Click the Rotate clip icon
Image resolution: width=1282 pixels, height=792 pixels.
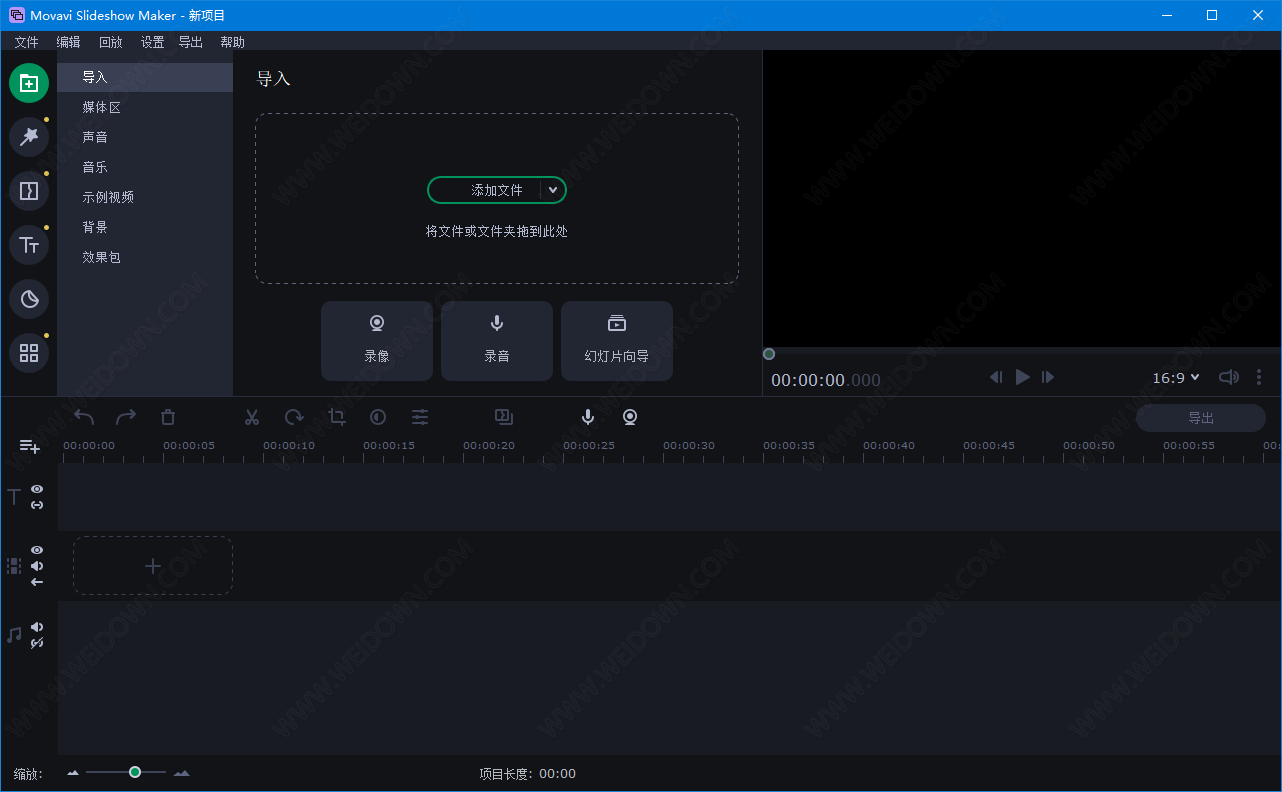[294, 417]
